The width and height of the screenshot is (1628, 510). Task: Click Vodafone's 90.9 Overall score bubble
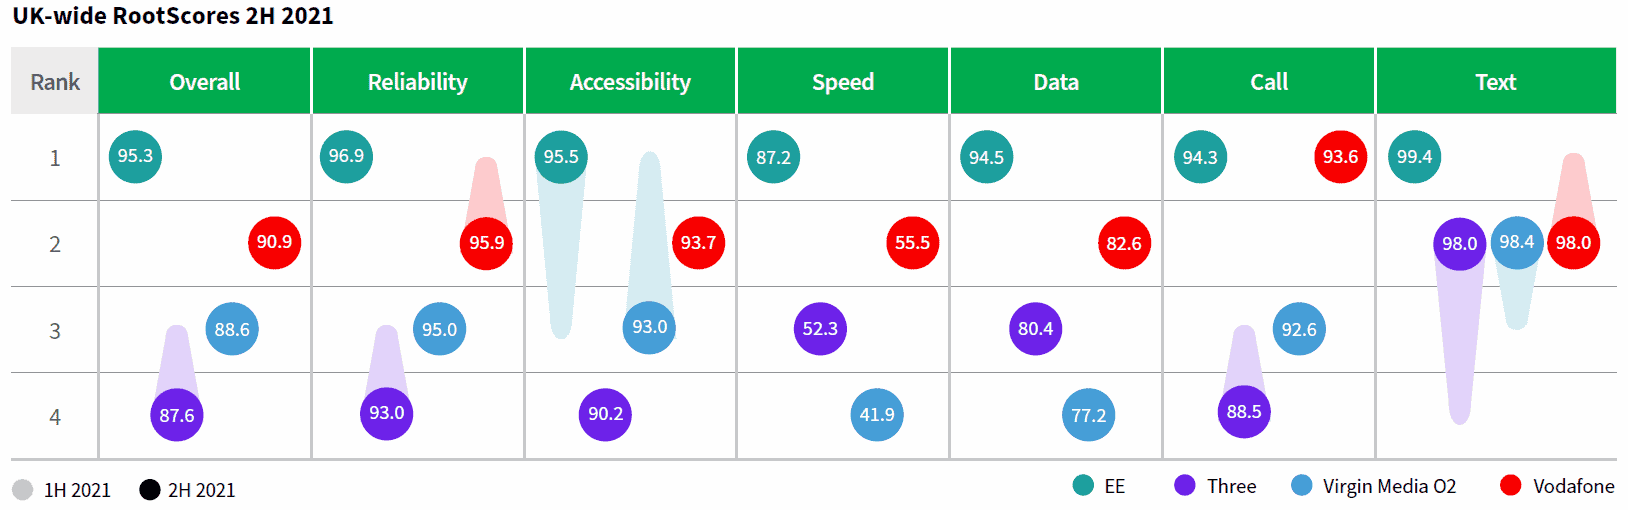pos(274,243)
